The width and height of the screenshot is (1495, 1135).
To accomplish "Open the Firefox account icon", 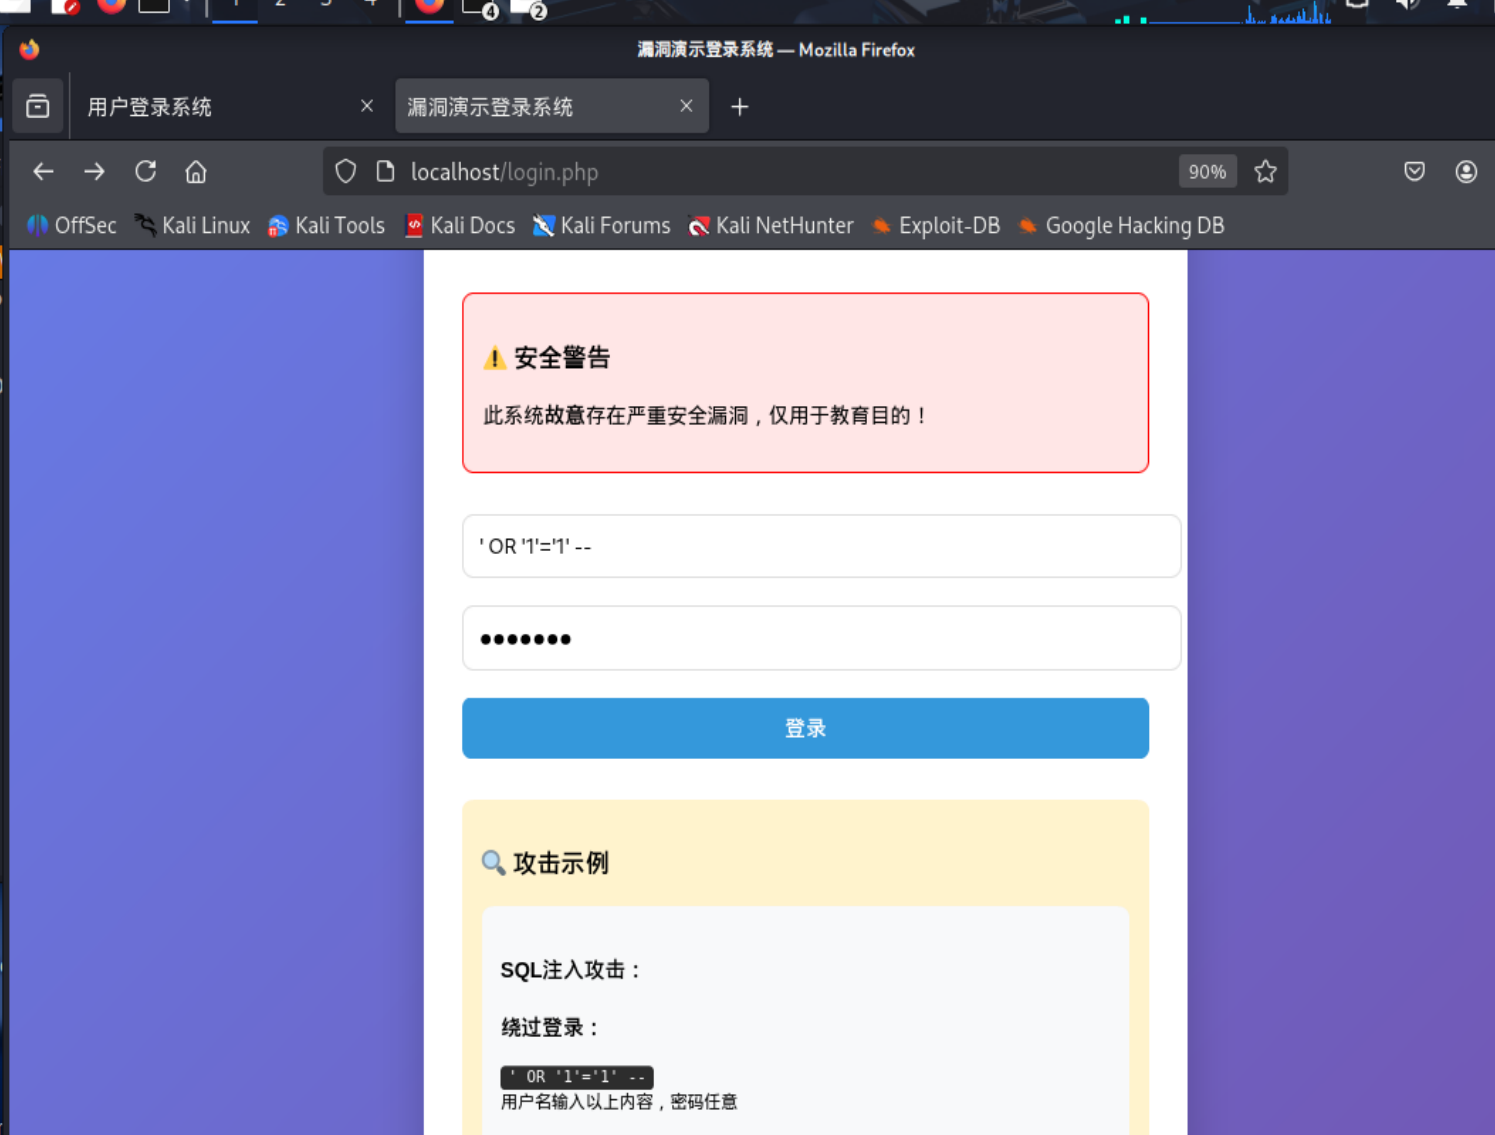I will point(1466,172).
